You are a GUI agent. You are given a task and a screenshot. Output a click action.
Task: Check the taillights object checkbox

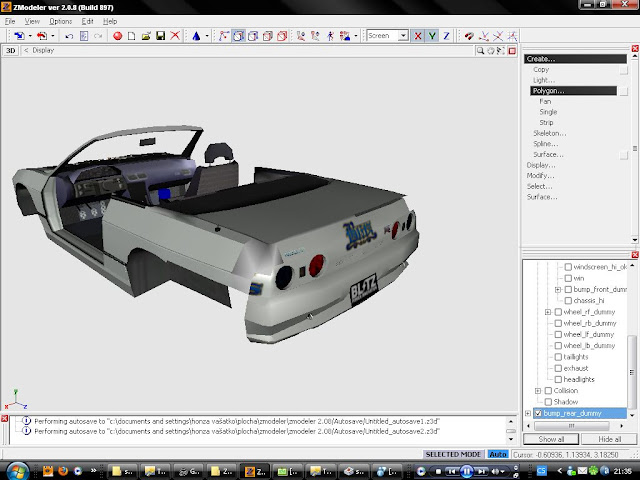coord(558,357)
